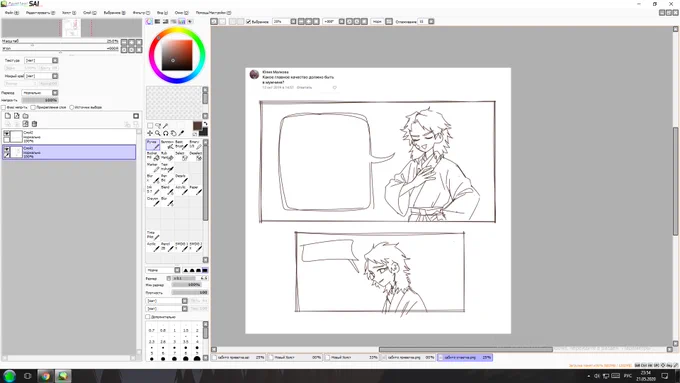680x383 pixels.
Task: Open the brush texture dropdown
Action: 167,308
